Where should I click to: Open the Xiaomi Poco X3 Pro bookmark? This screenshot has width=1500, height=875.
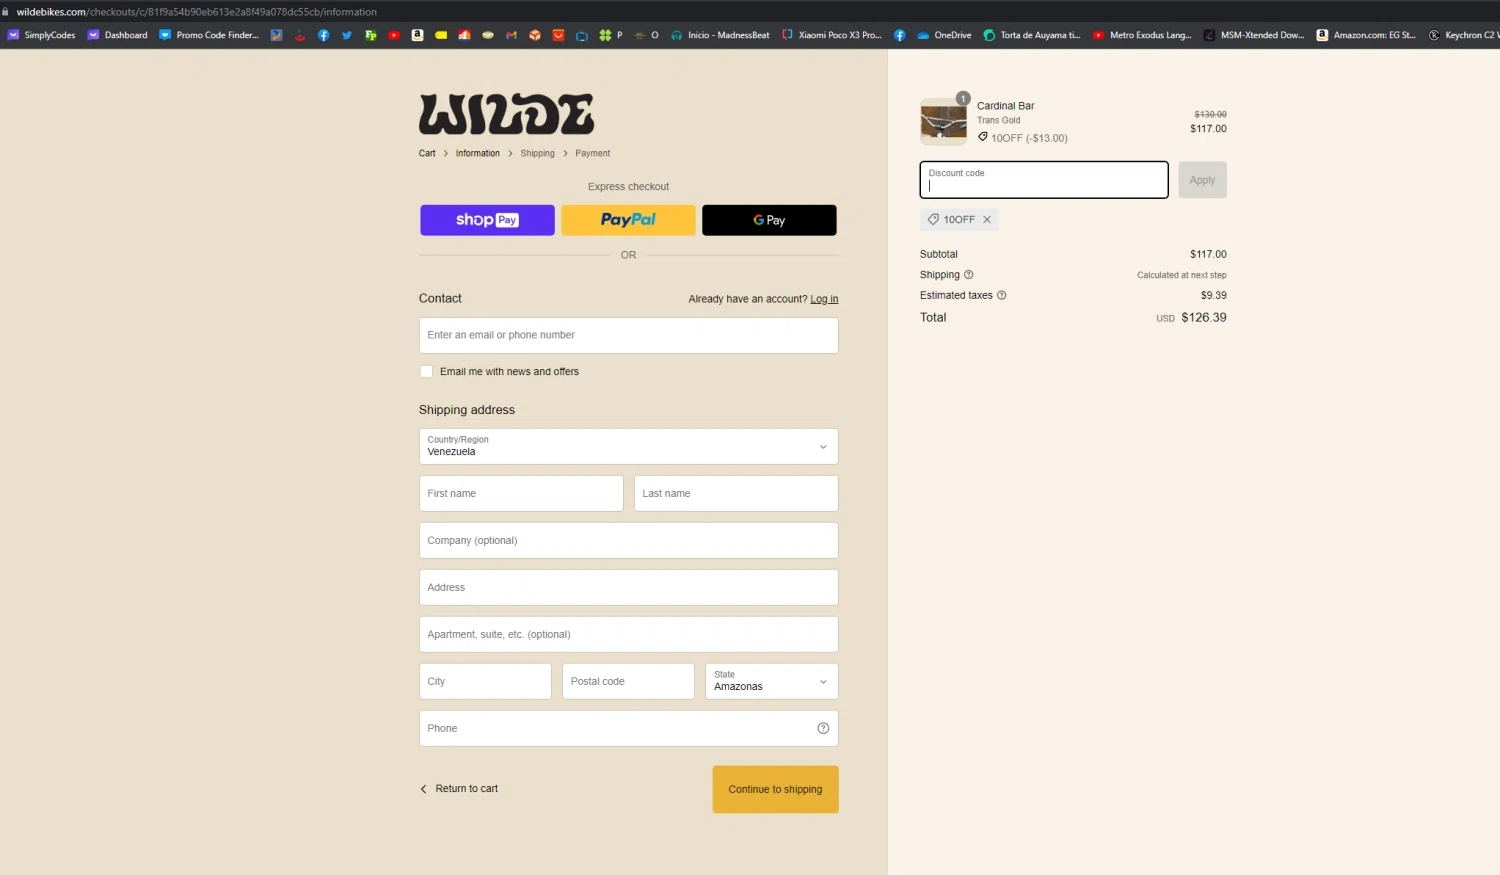pyautogui.click(x=832, y=35)
